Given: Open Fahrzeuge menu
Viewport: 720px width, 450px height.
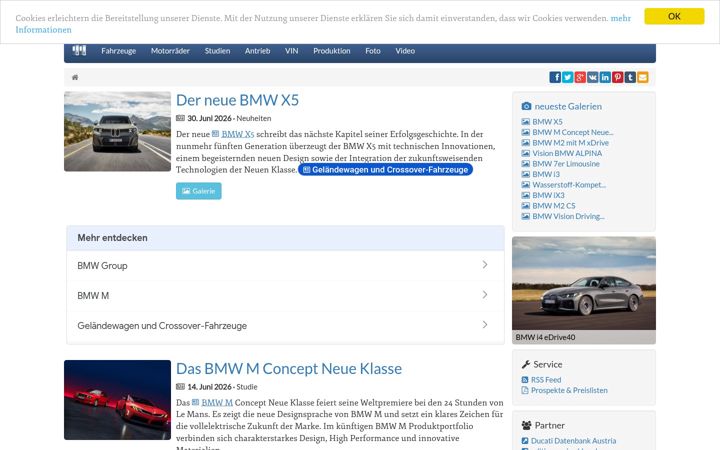Looking at the screenshot, I should pos(118,51).
